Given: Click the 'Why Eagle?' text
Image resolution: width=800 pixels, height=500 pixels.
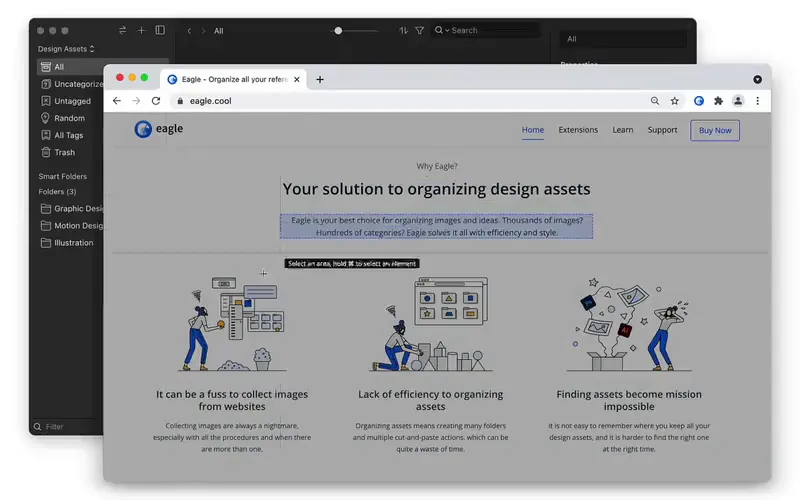Looking at the screenshot, I should click(437, 166).
